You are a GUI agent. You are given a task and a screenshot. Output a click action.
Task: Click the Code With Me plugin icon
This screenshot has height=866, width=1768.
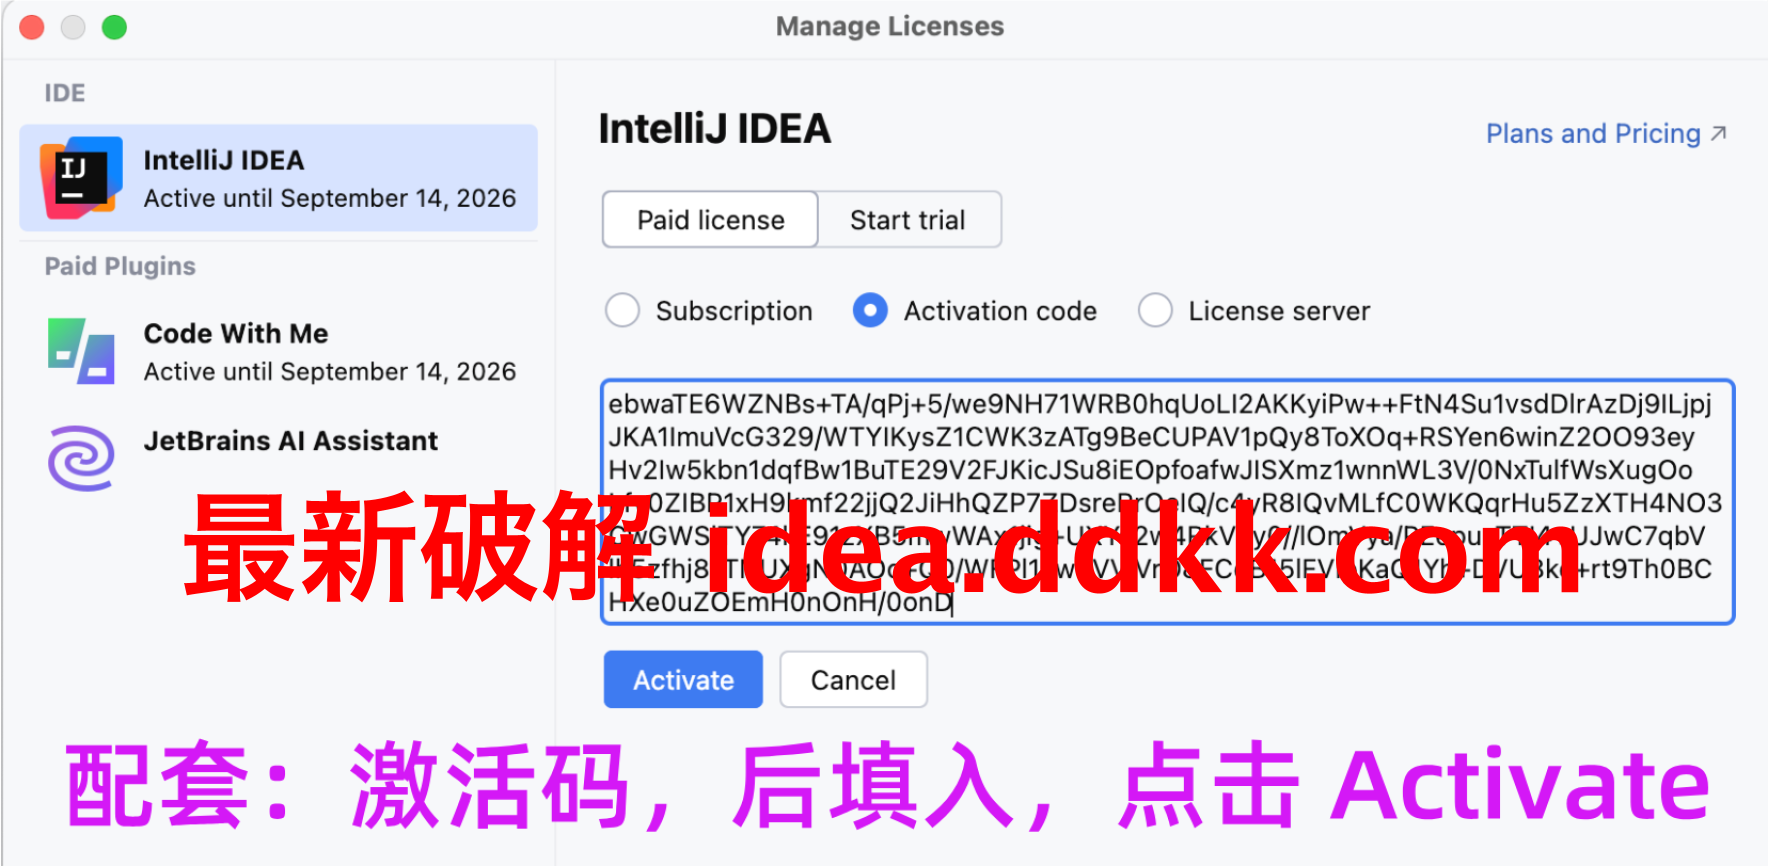pos(81,351)
